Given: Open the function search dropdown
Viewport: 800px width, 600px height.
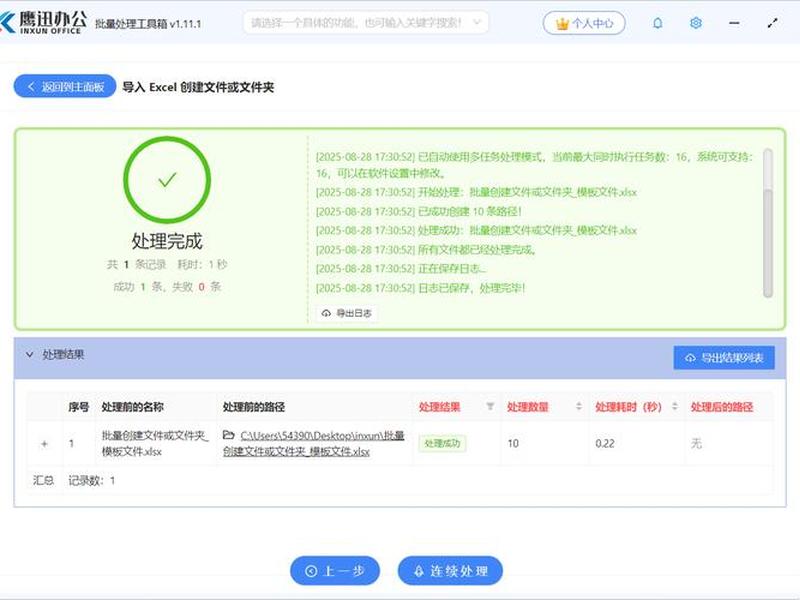Looking at the screenshot, I should (366, 23).
